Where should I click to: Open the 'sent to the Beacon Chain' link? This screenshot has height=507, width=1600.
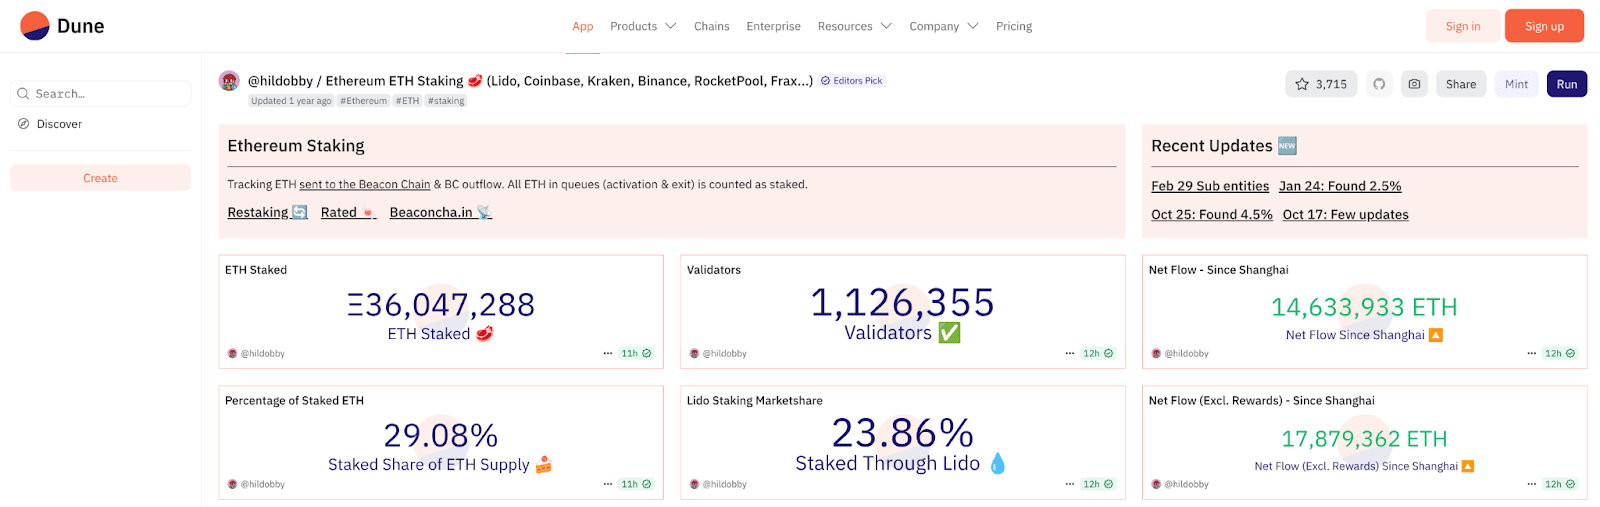coord(365,184)
